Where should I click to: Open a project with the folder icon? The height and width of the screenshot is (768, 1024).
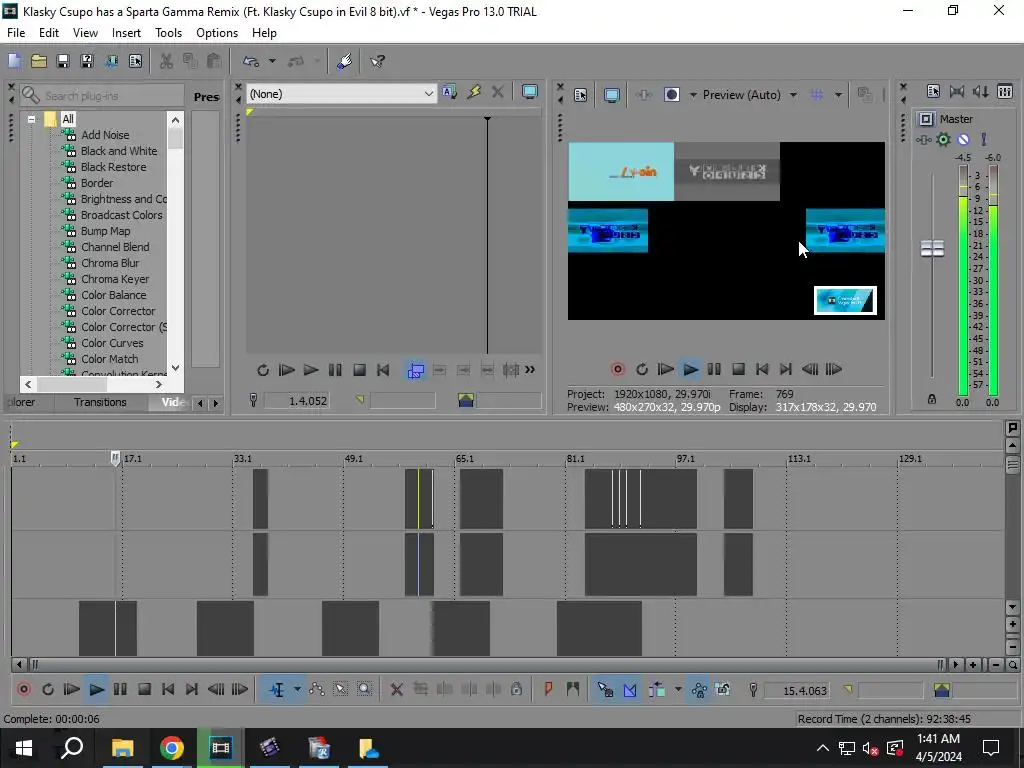[39, 61]
